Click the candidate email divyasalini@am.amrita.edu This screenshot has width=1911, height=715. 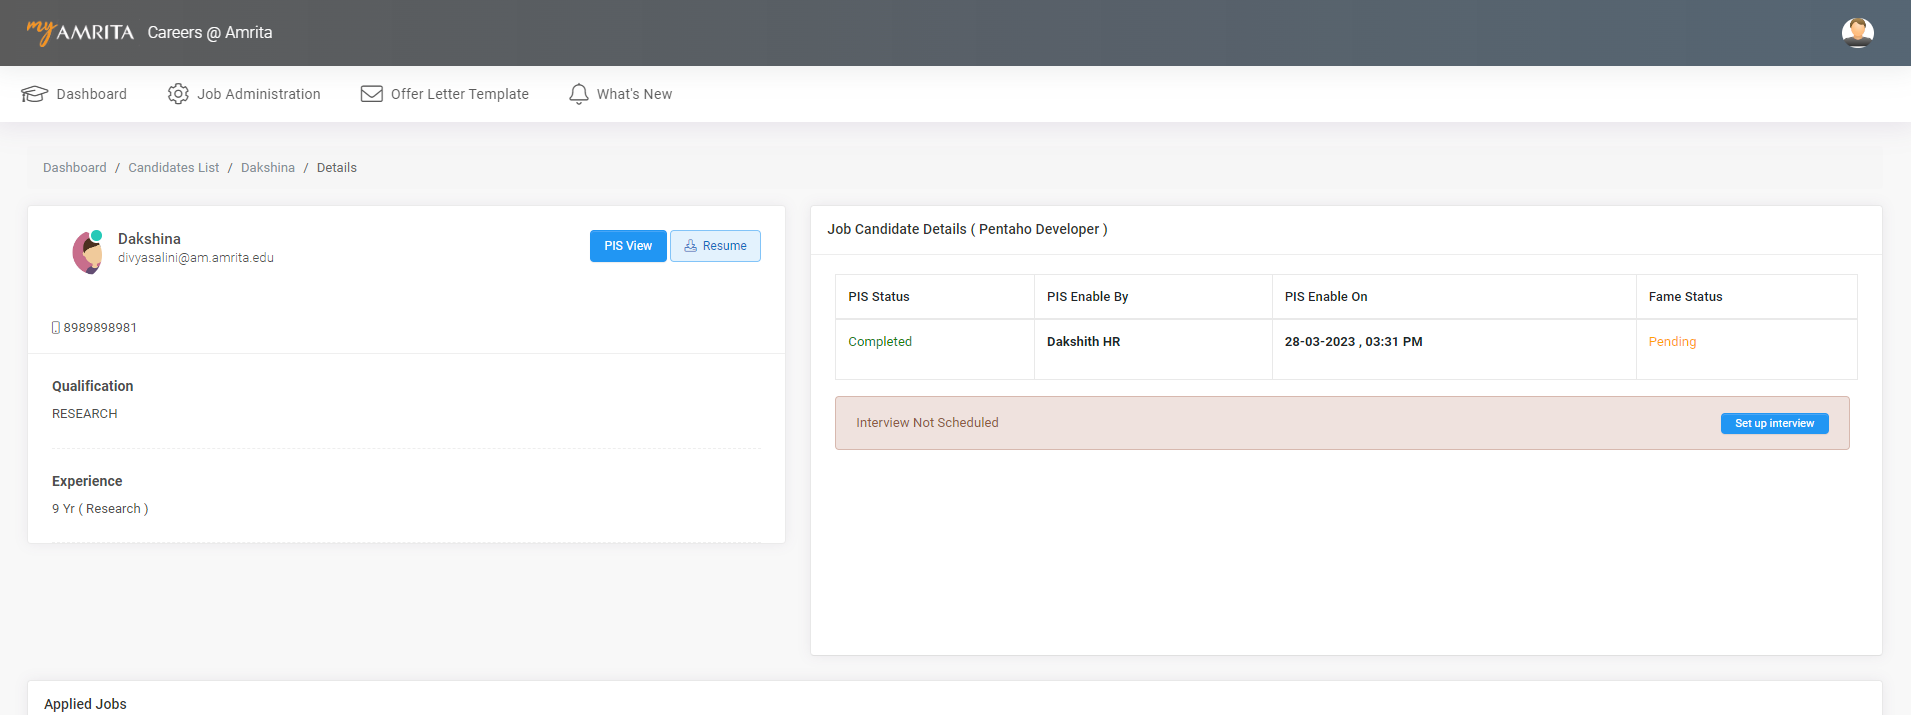(196, 258)
